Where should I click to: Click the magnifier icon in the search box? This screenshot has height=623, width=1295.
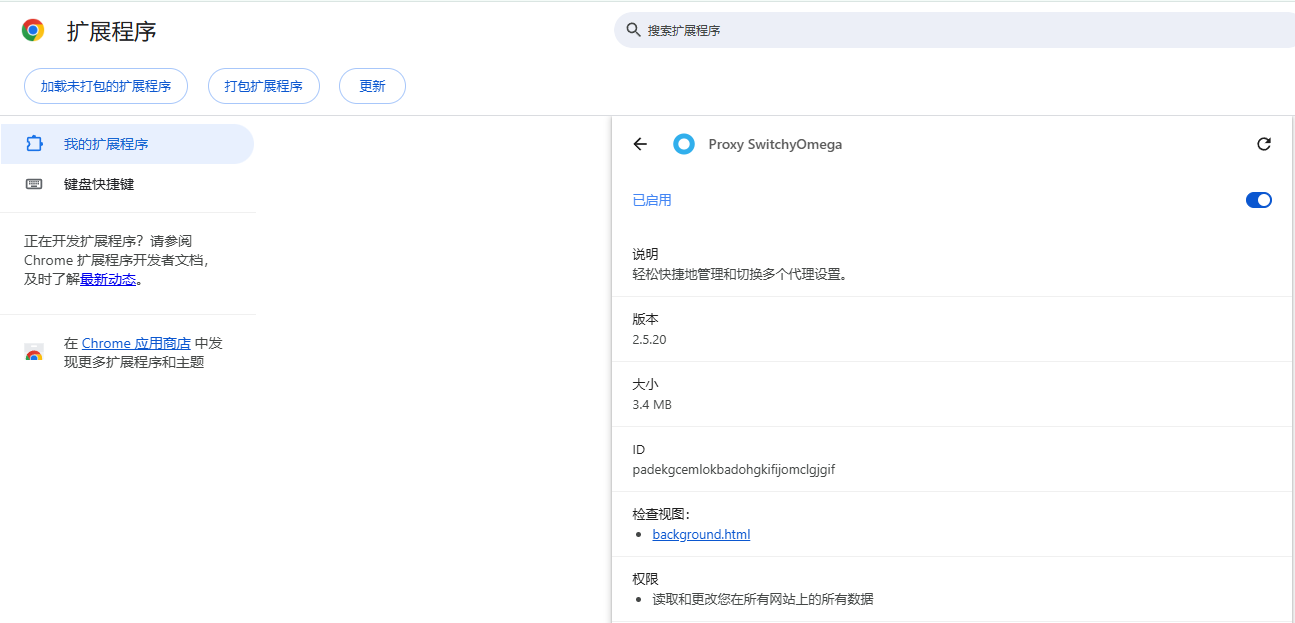[633, 30]
